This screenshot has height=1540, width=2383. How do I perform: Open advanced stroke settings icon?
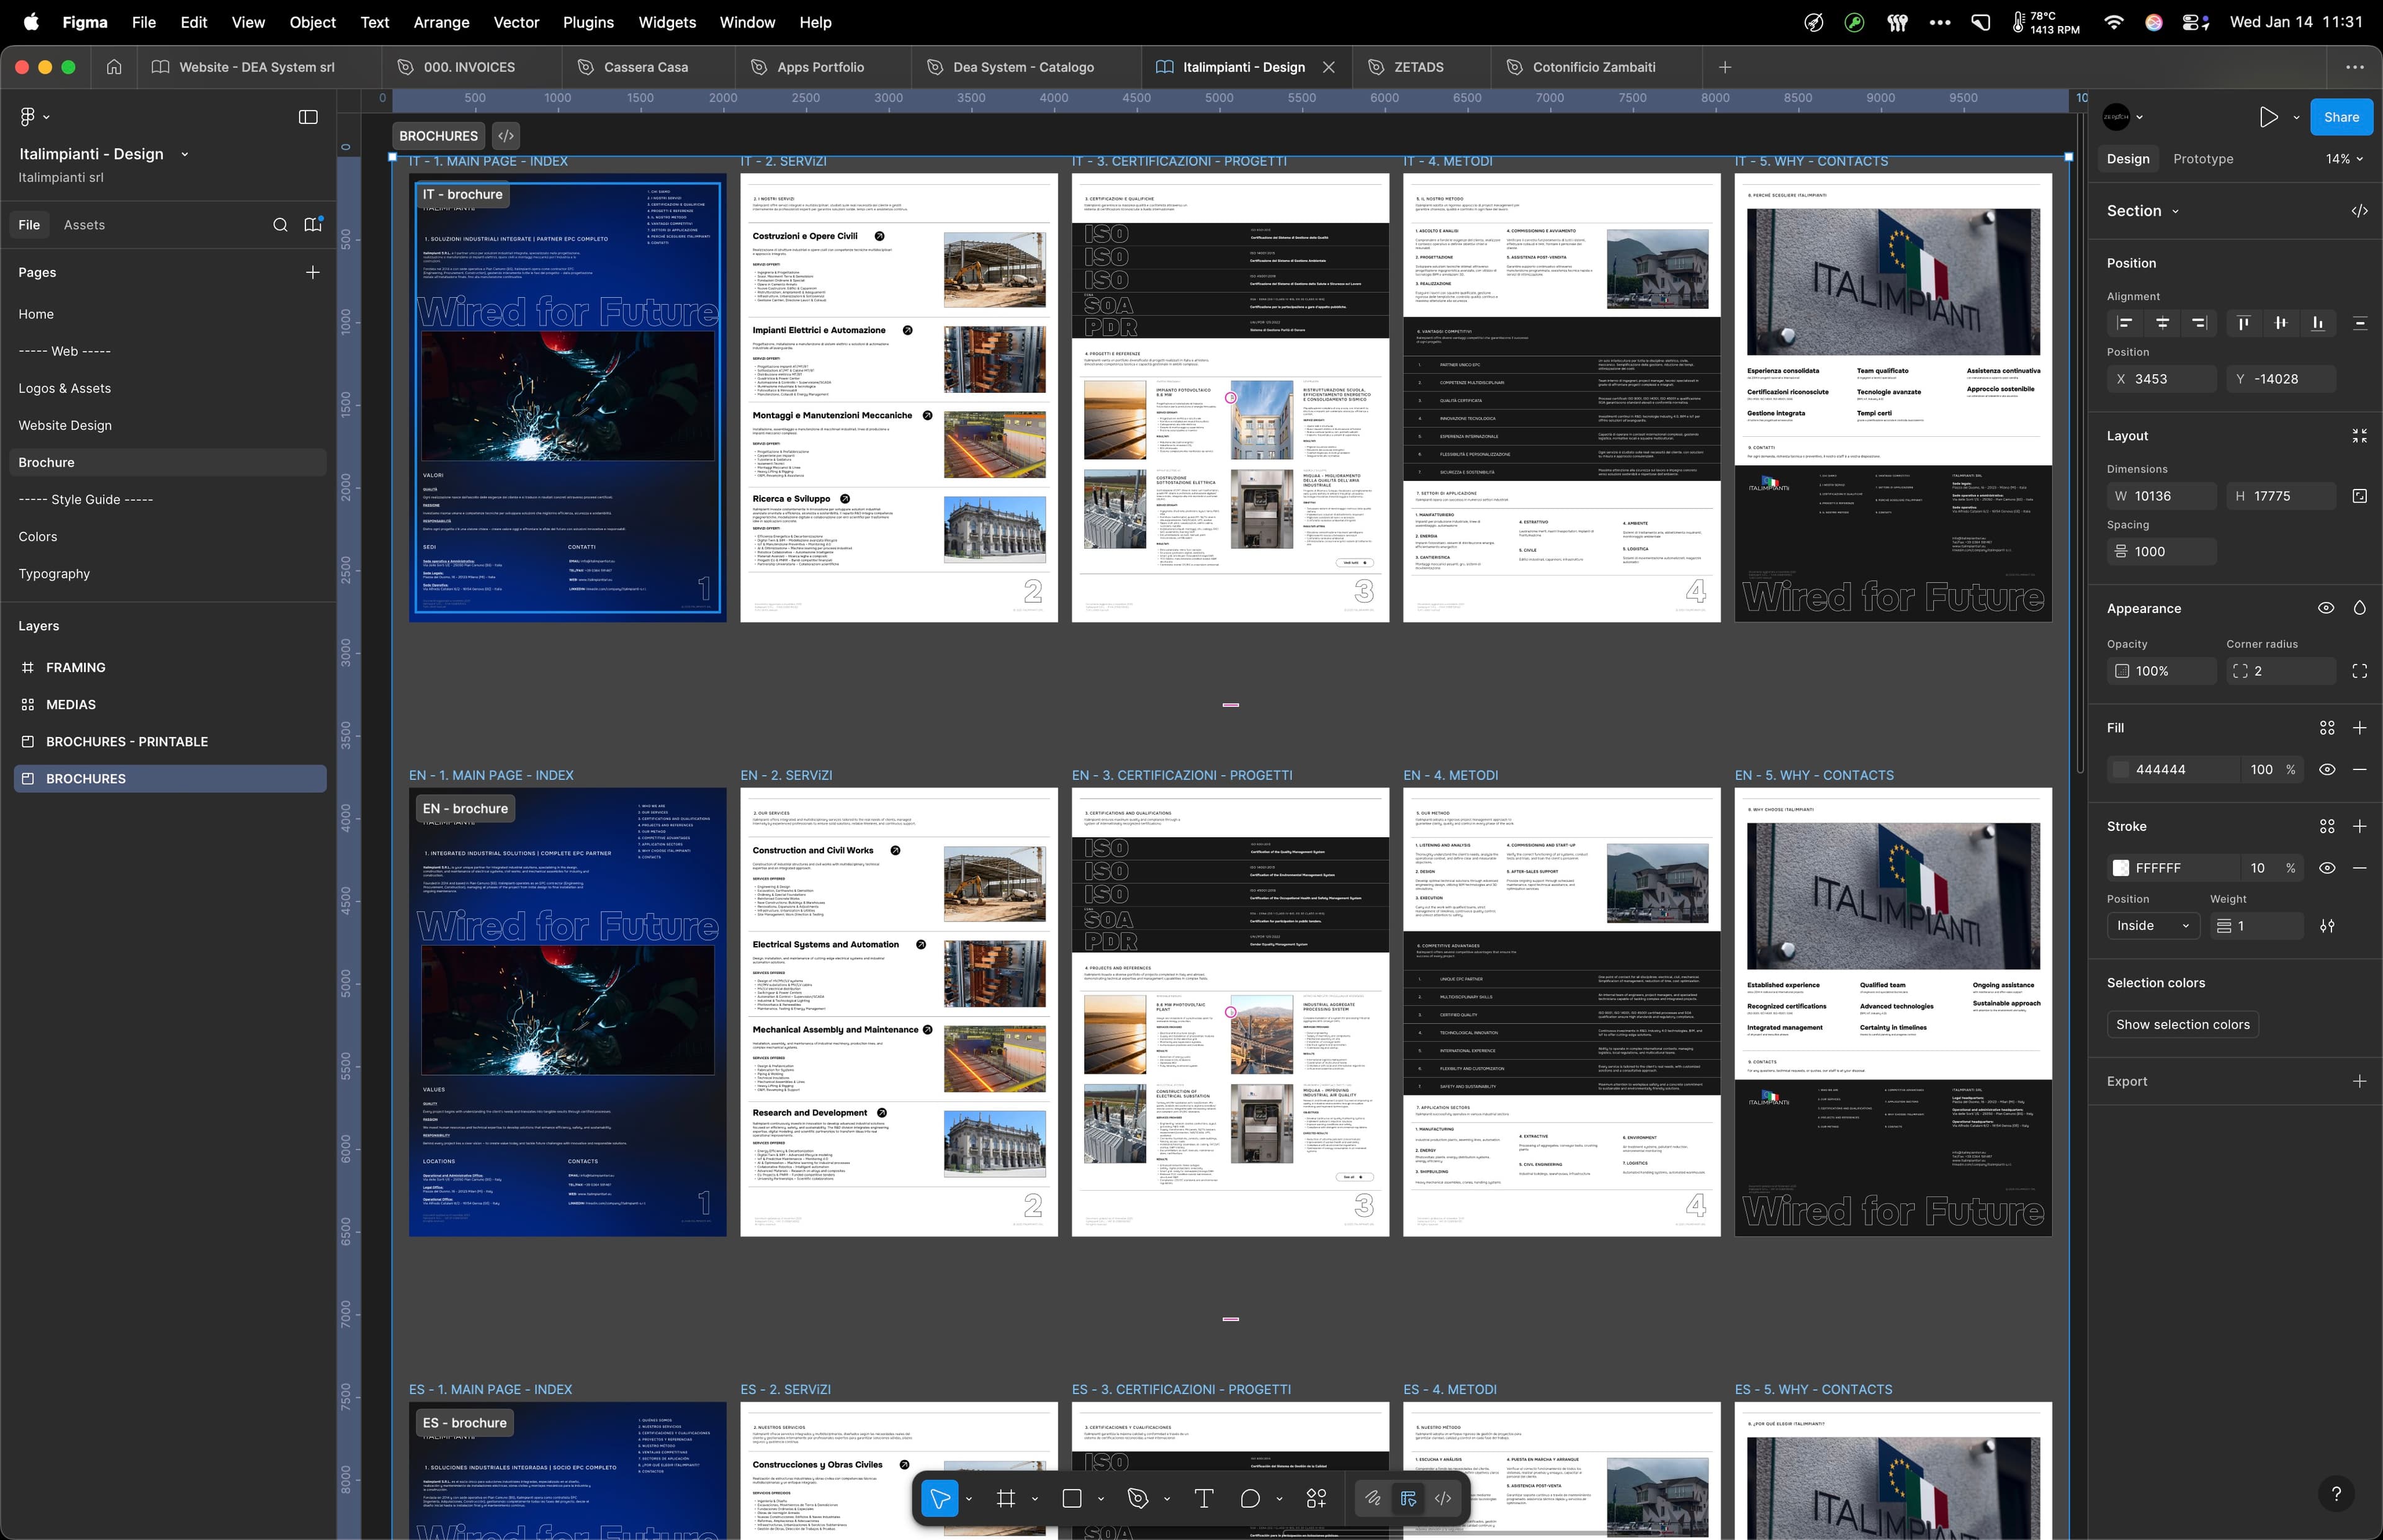pyautogui.click(x=2327, y=926)
